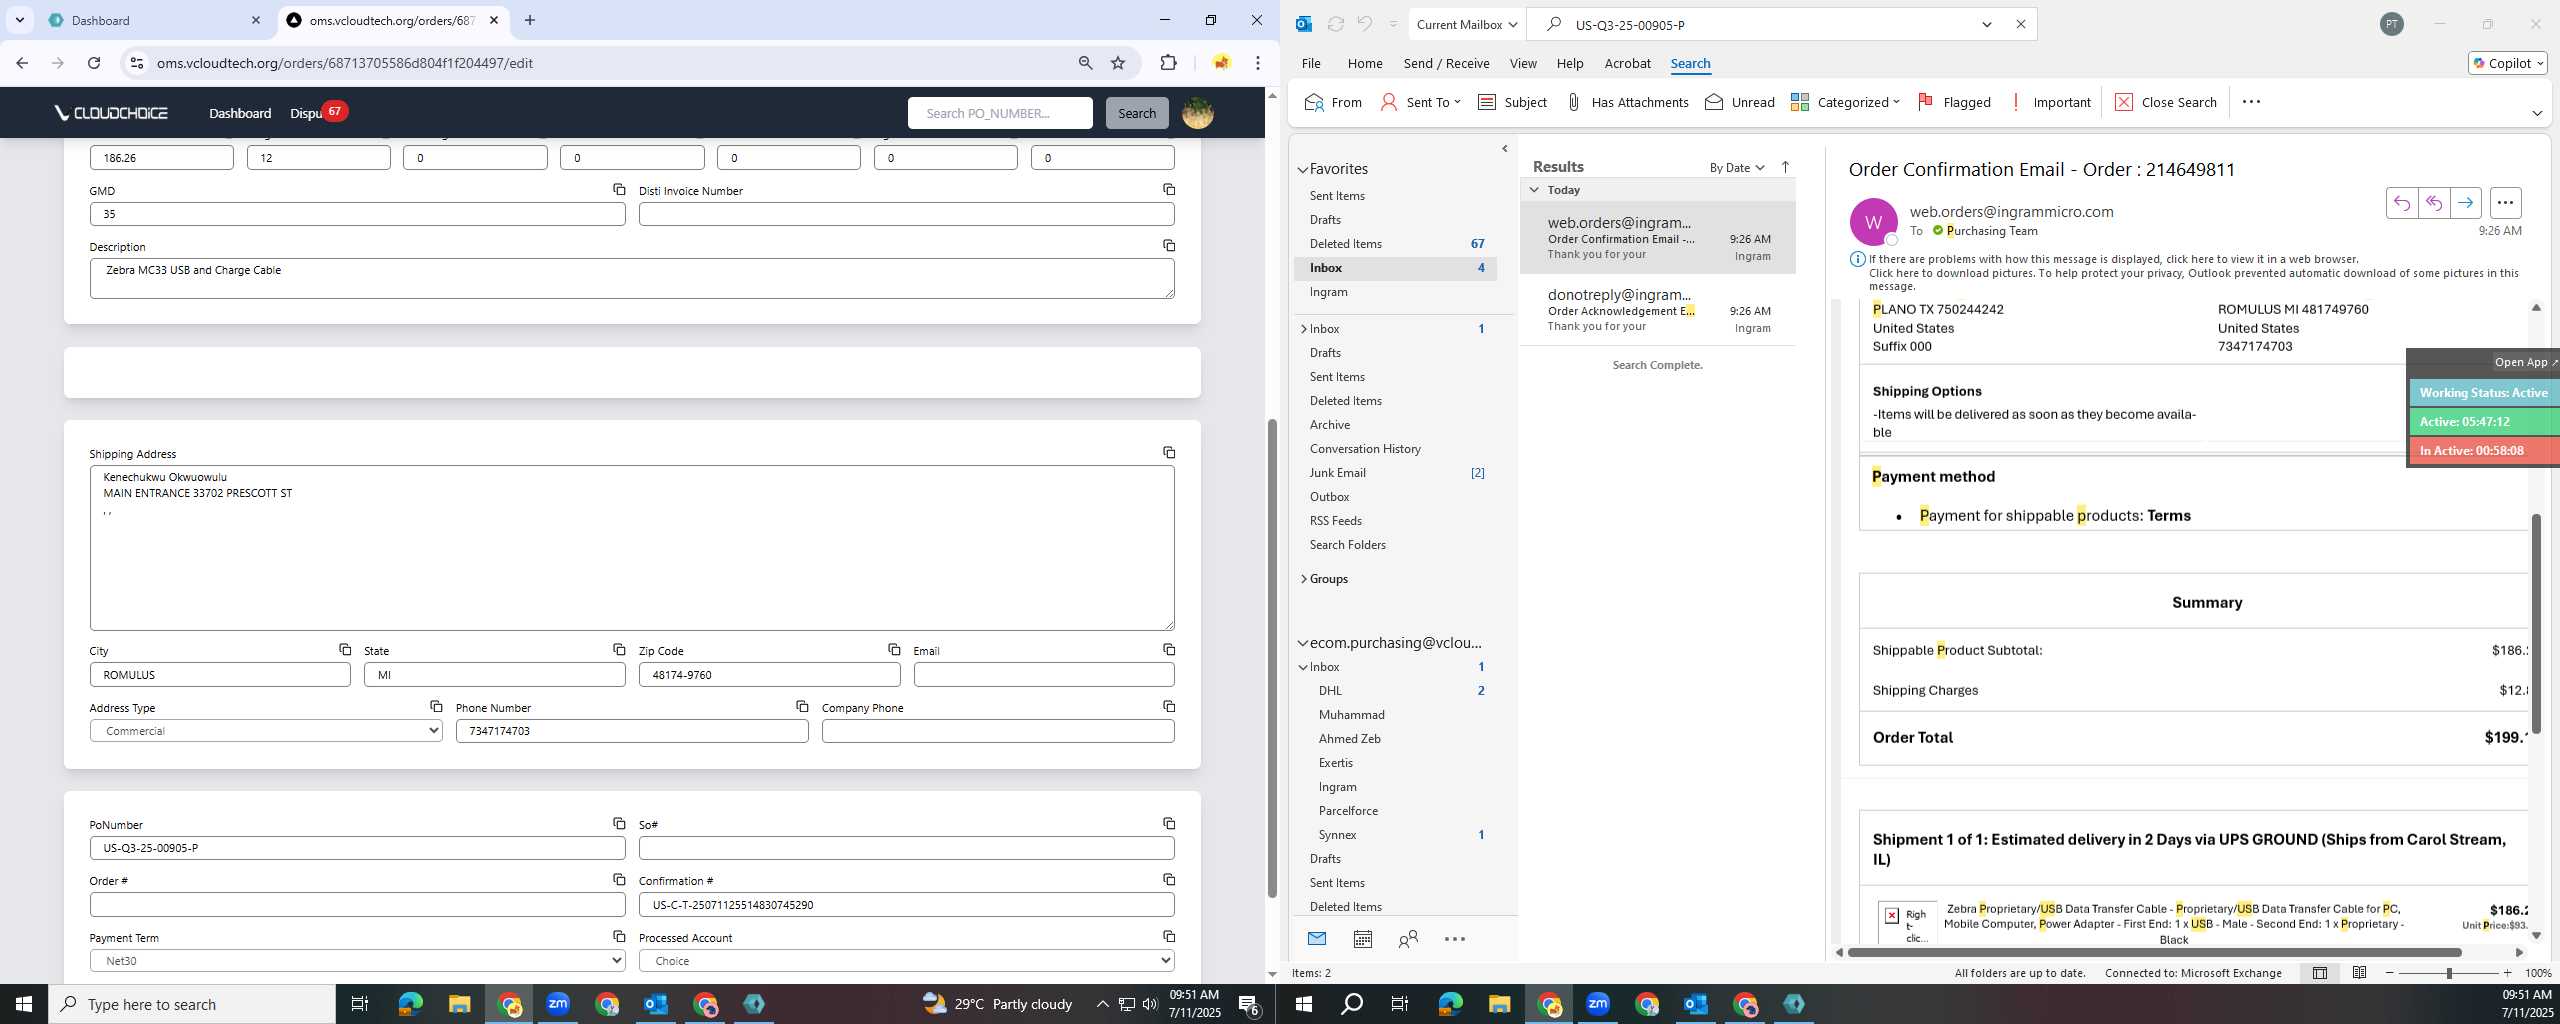Copy the State field value

[619, 649]
